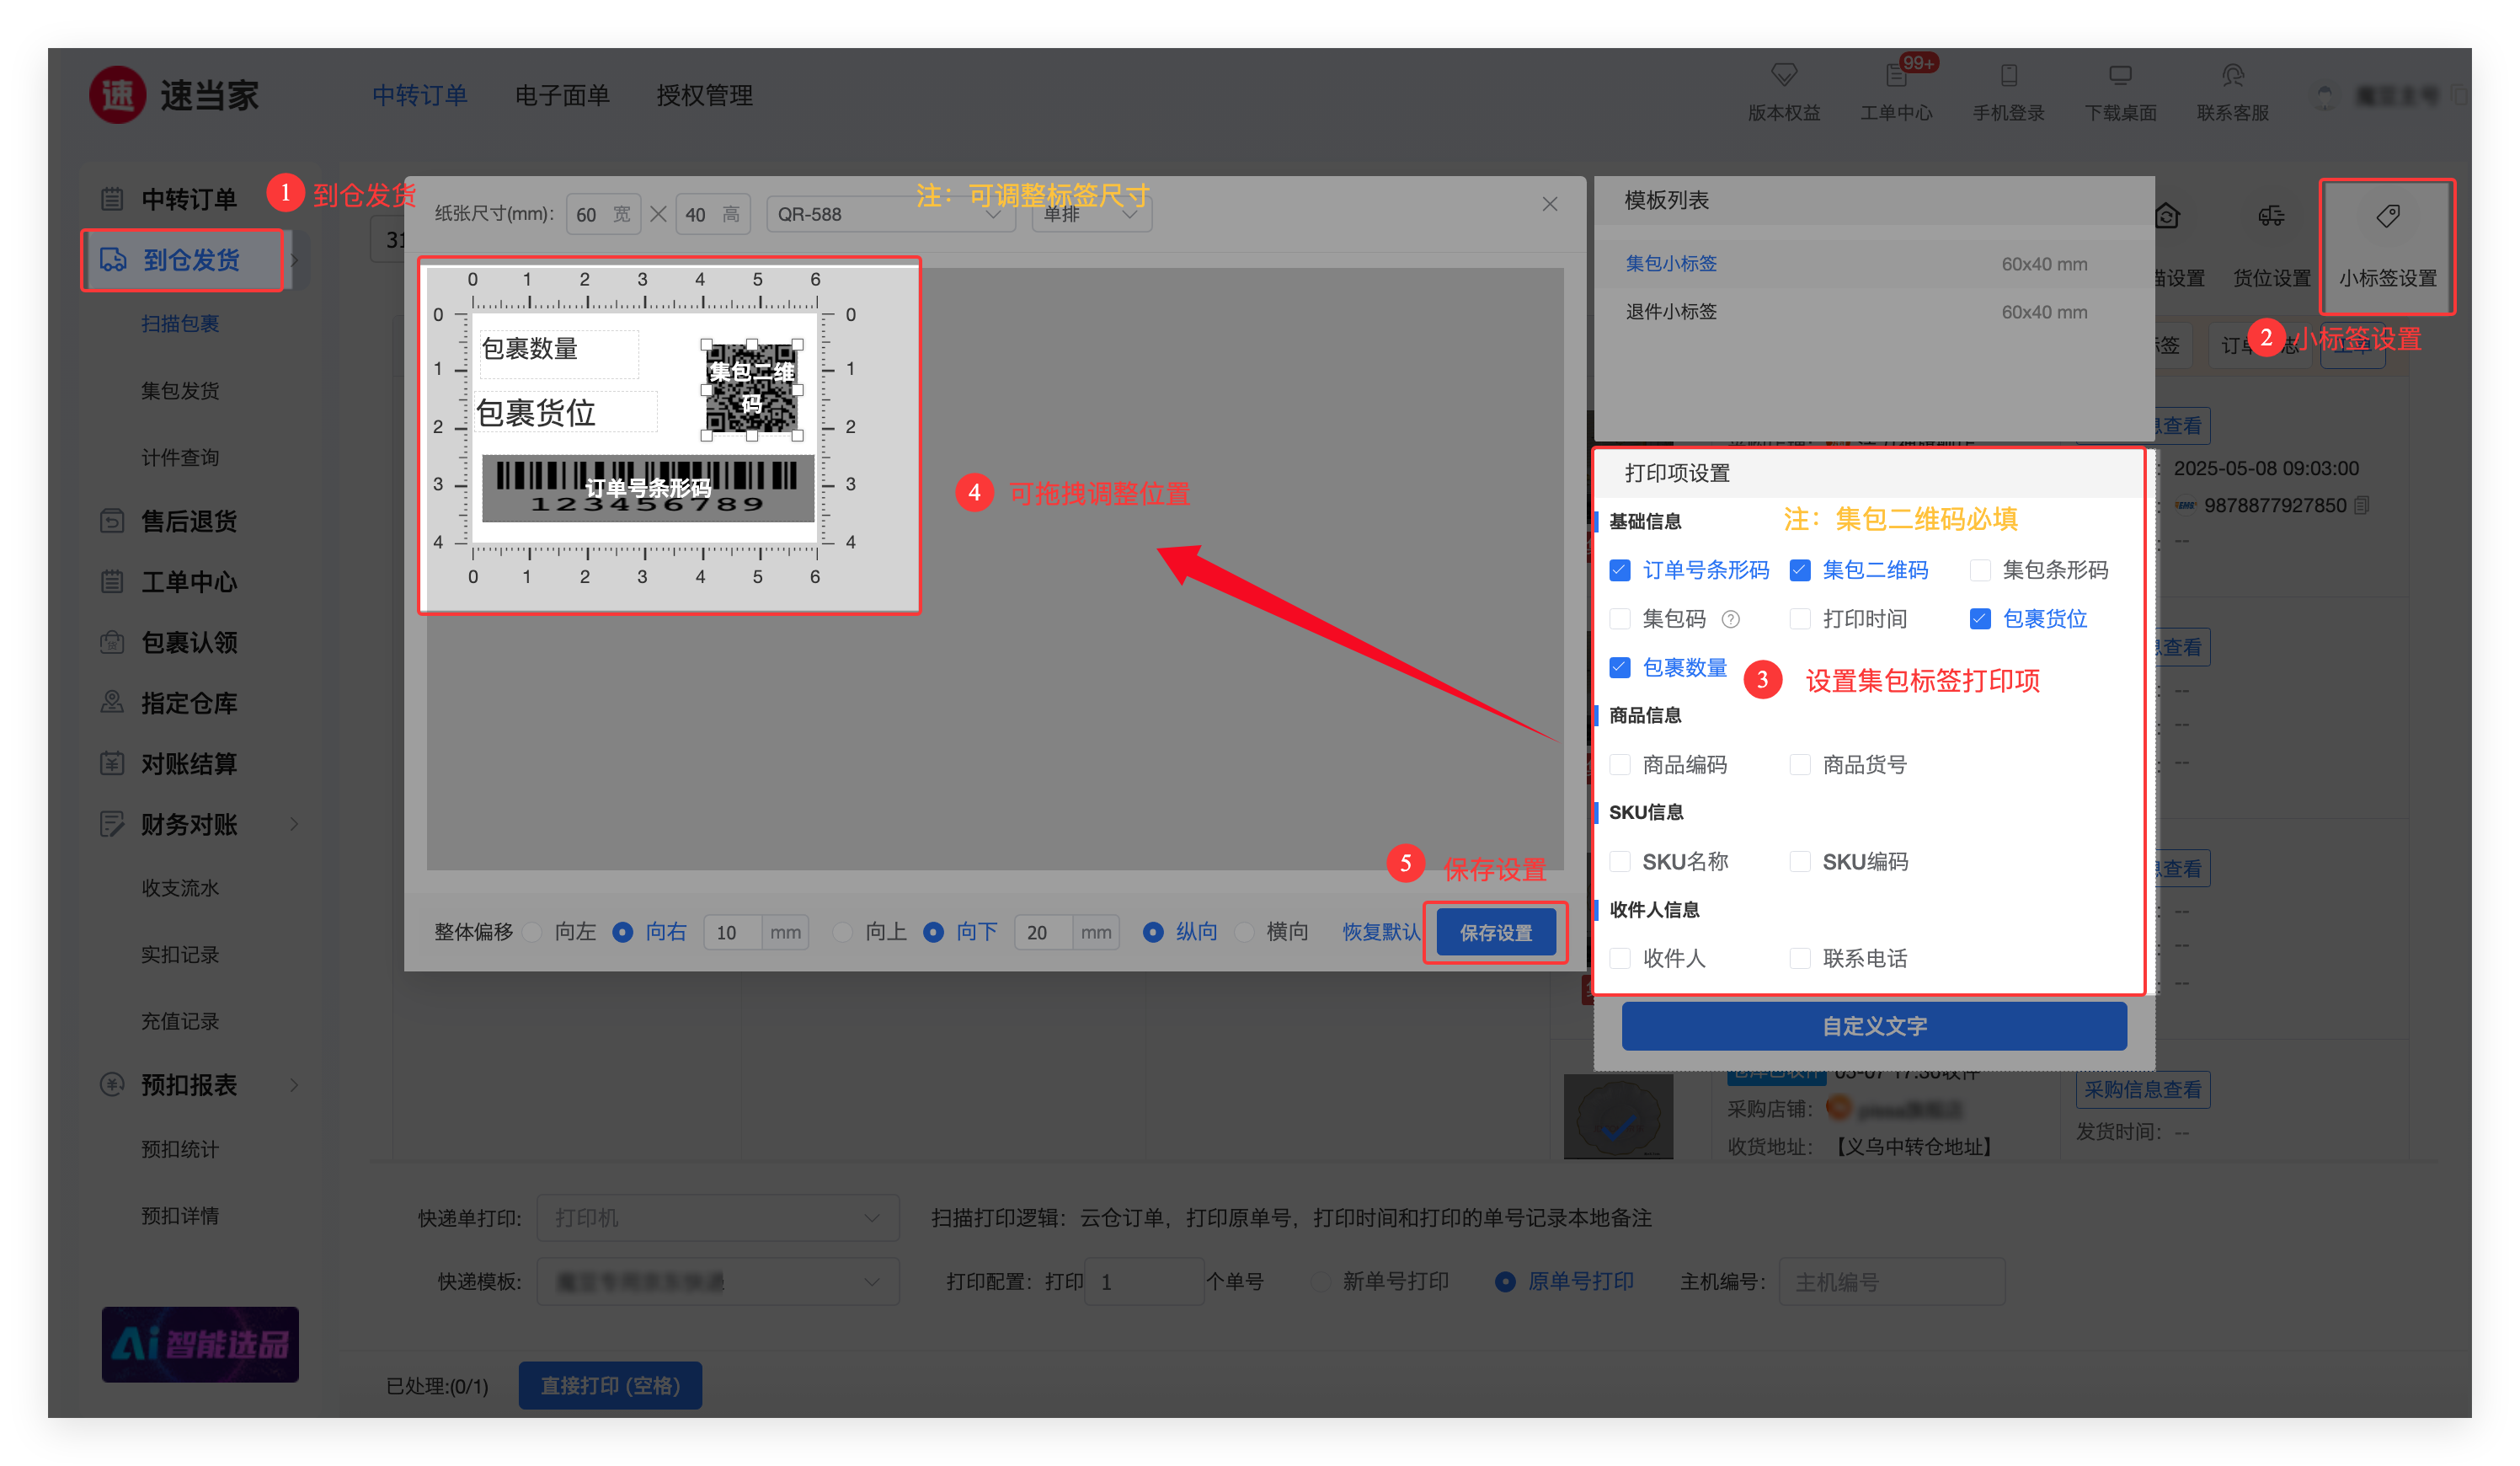Open 工单中心 icon in top bar
Screen dimensions: 2520x1466
1896,76
